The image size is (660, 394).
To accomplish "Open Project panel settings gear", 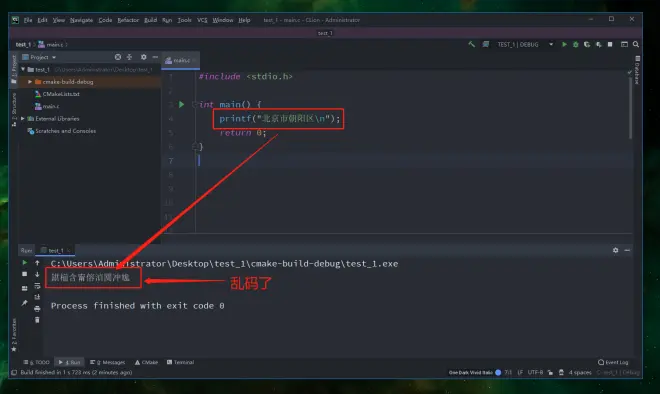I will (x=144, y=57).
